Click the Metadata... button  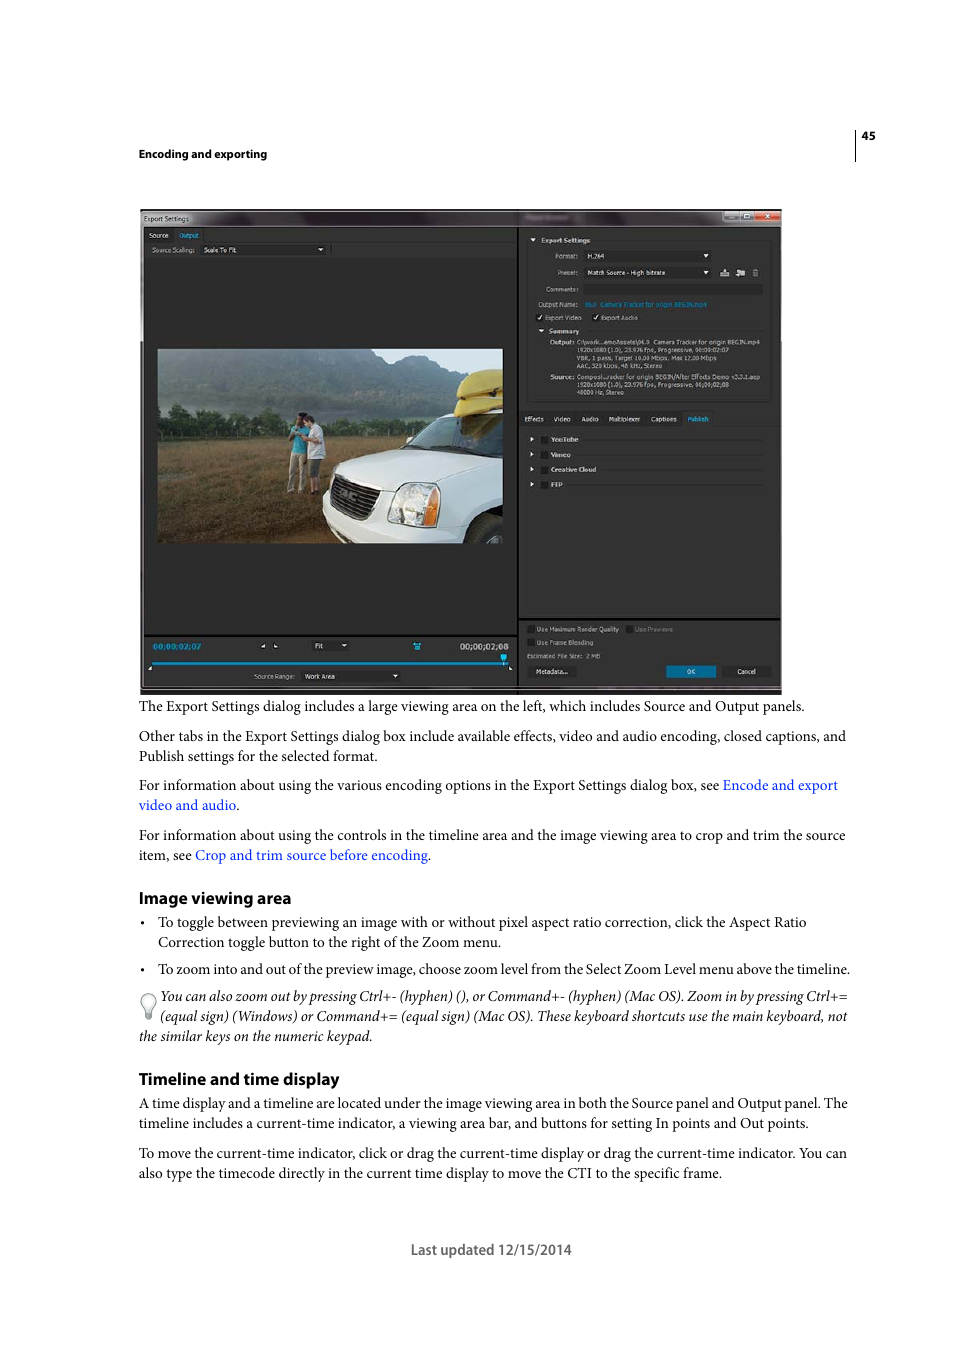coord(552,672)
